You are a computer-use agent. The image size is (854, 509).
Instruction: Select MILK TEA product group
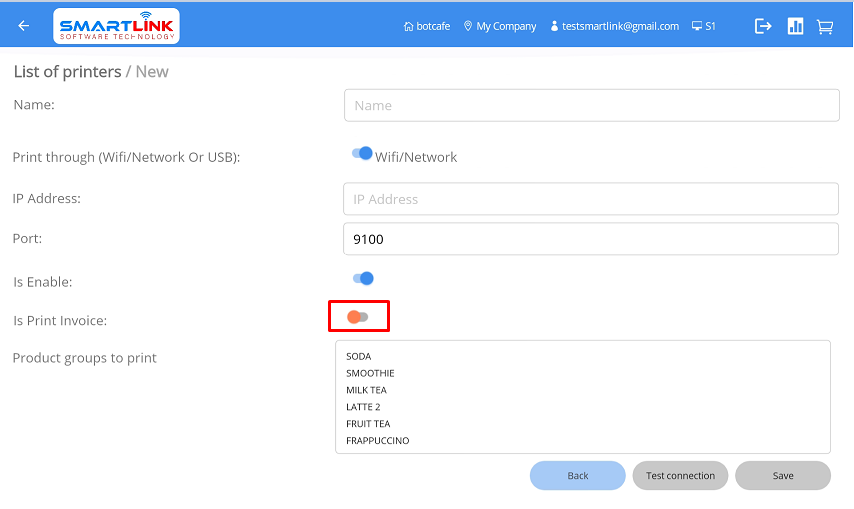click(366, 390)
